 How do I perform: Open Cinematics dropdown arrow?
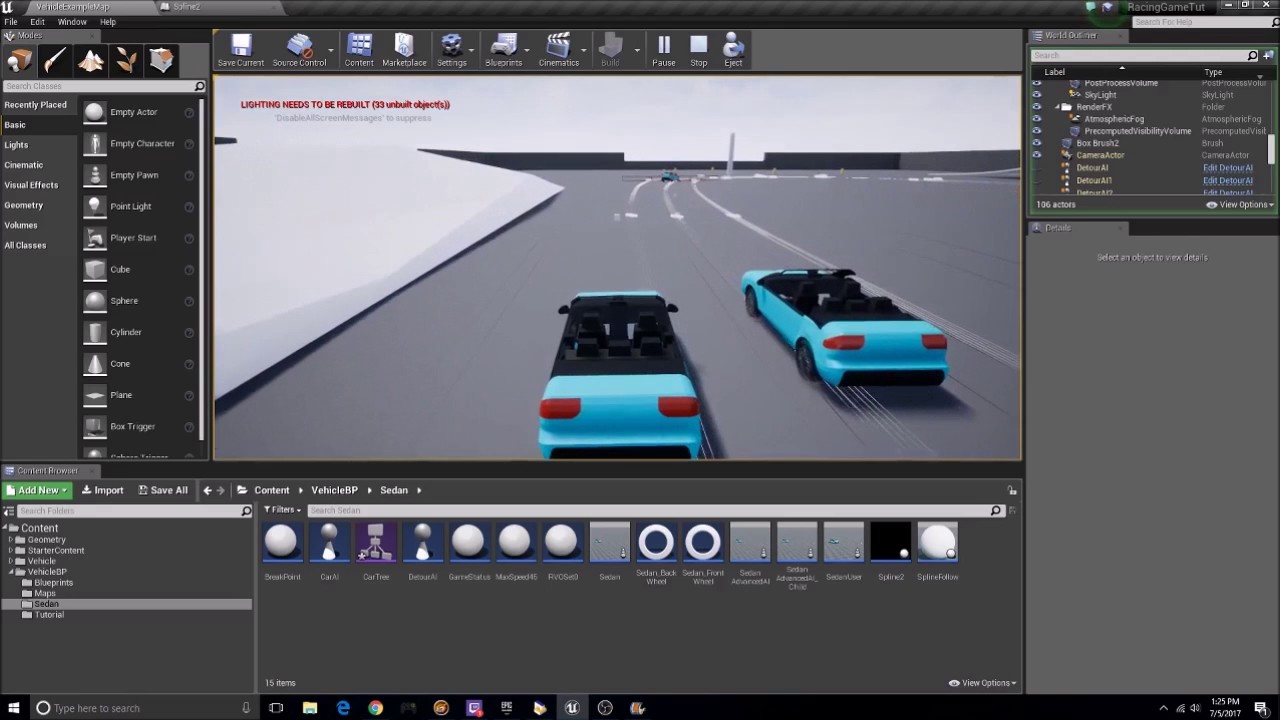click(x=584, y=50)
